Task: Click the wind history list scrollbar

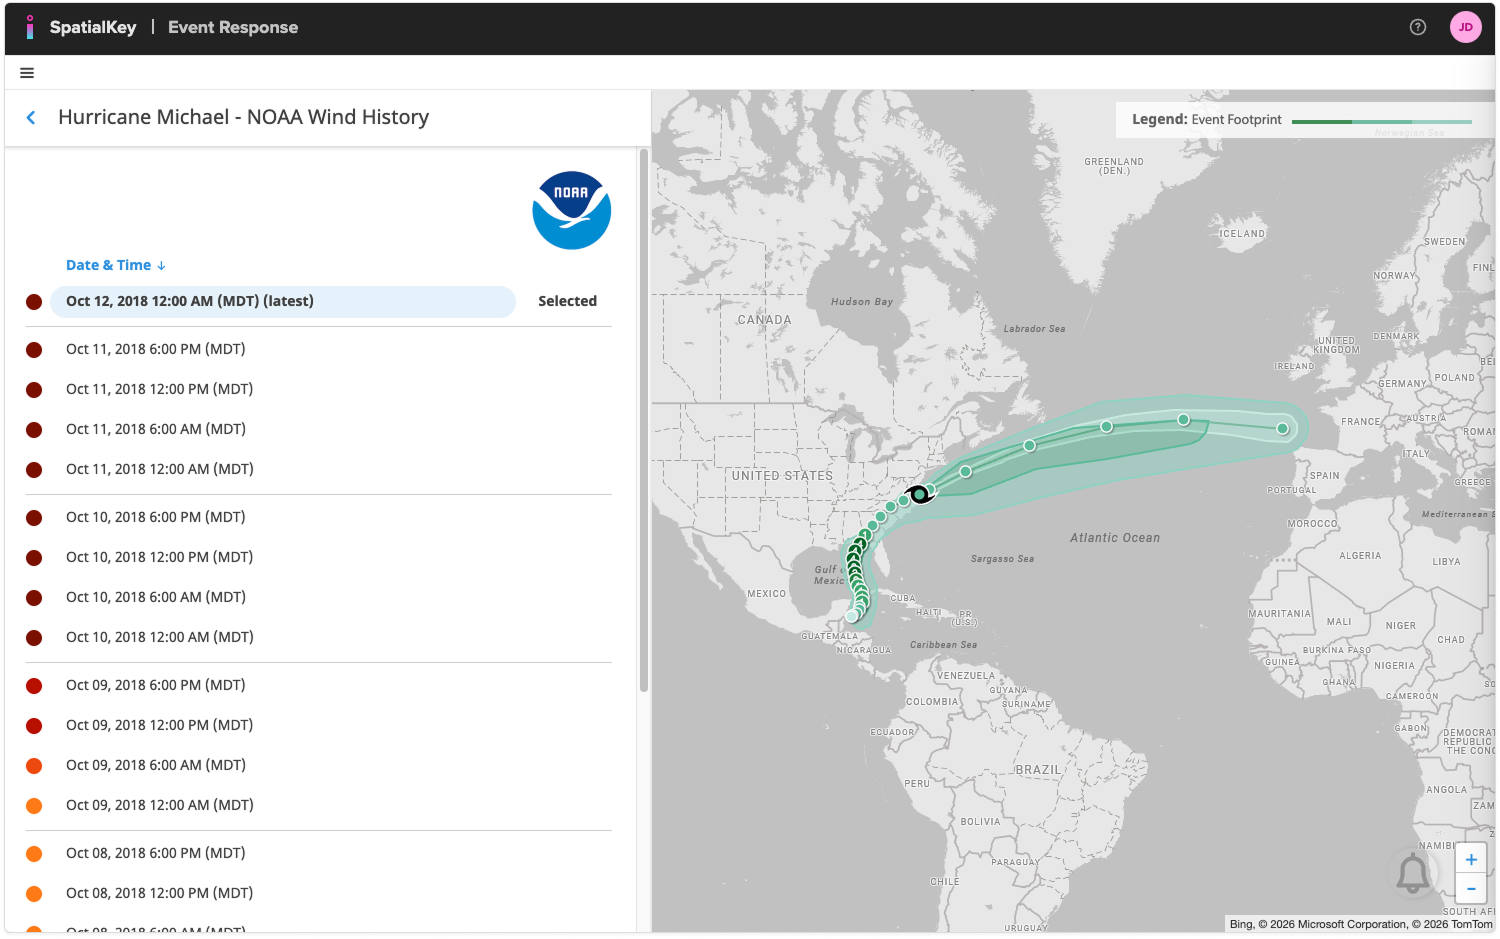Action: point(643,420)
